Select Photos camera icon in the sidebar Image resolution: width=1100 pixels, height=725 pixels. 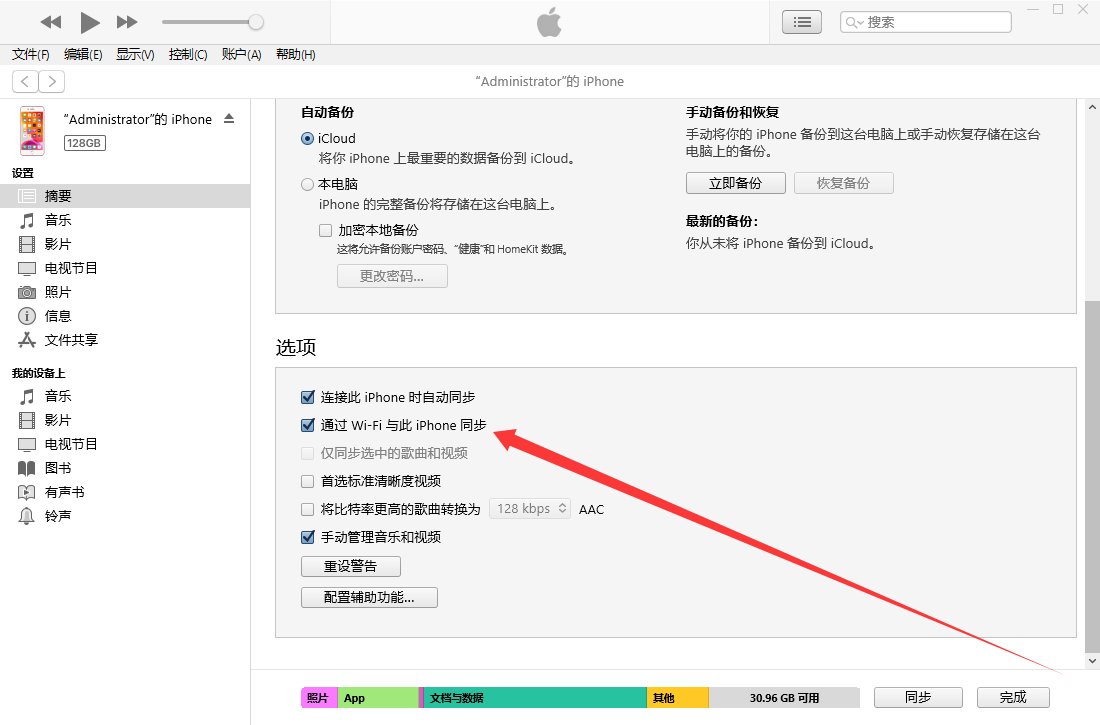click(x=27, y=292)
